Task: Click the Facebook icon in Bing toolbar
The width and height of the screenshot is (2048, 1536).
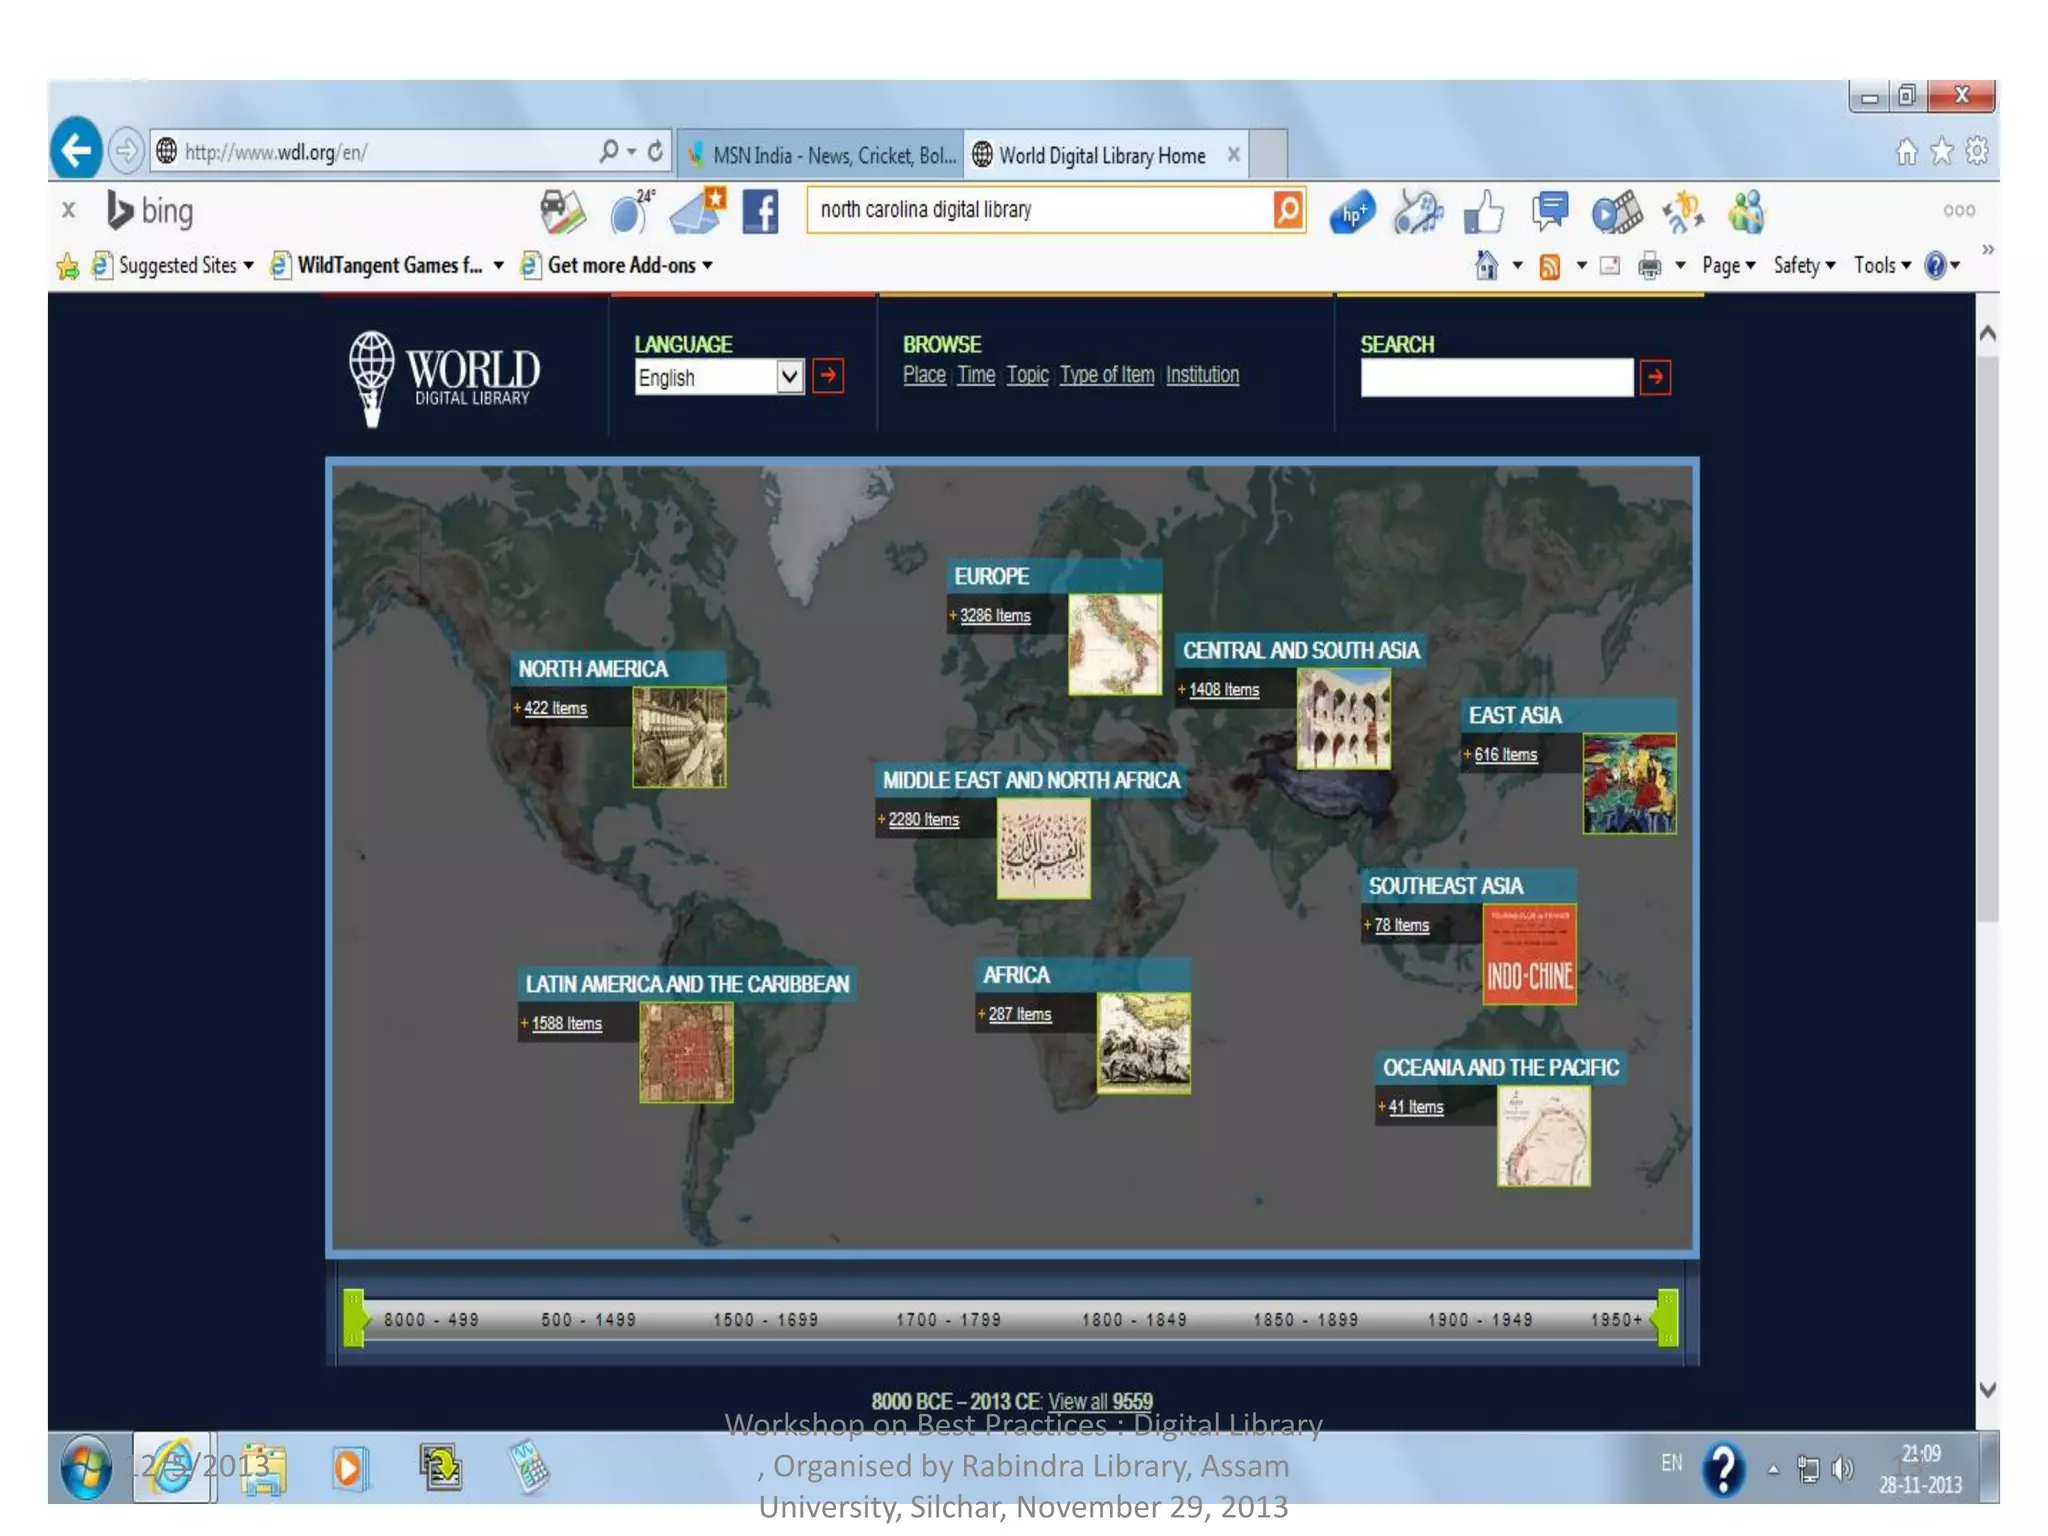Action: (760, 212)
